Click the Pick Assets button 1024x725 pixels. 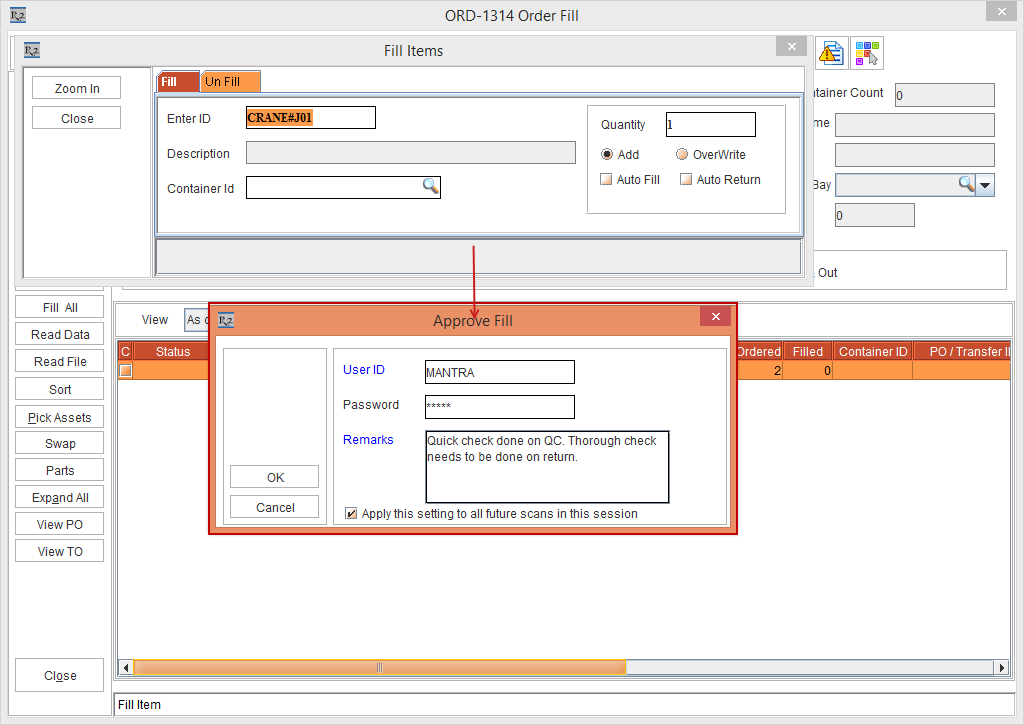[60, 417]
